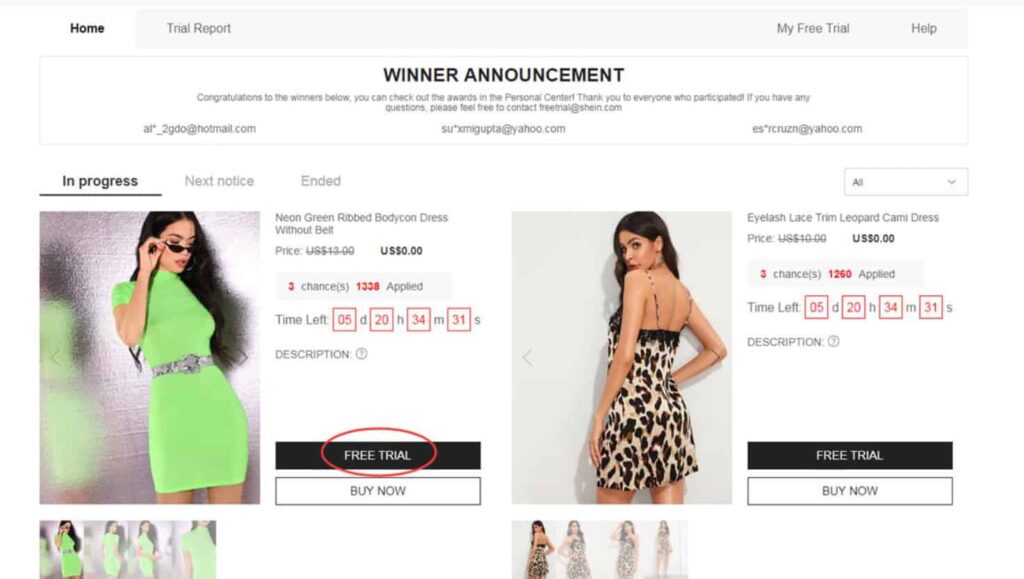Click the chevron arrow in the All dropdown
This screenshot has height=579, width=1024.
tap(952, 182)
